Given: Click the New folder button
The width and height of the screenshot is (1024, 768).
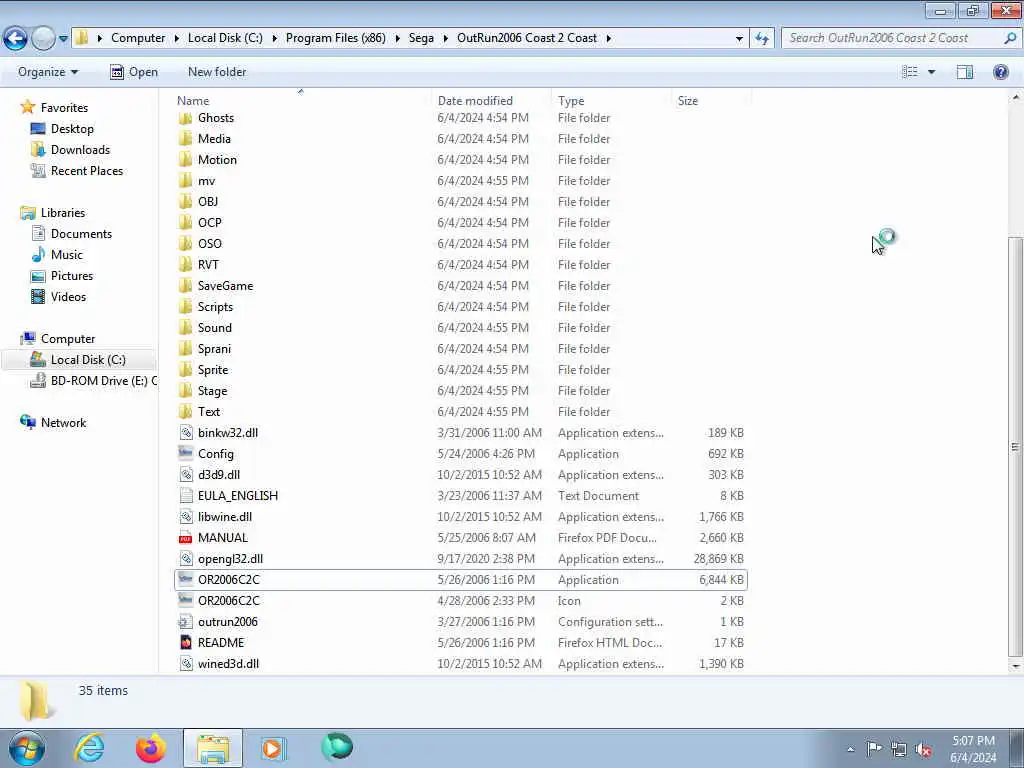Looking at the screenshot, I should tap(217, 72).
